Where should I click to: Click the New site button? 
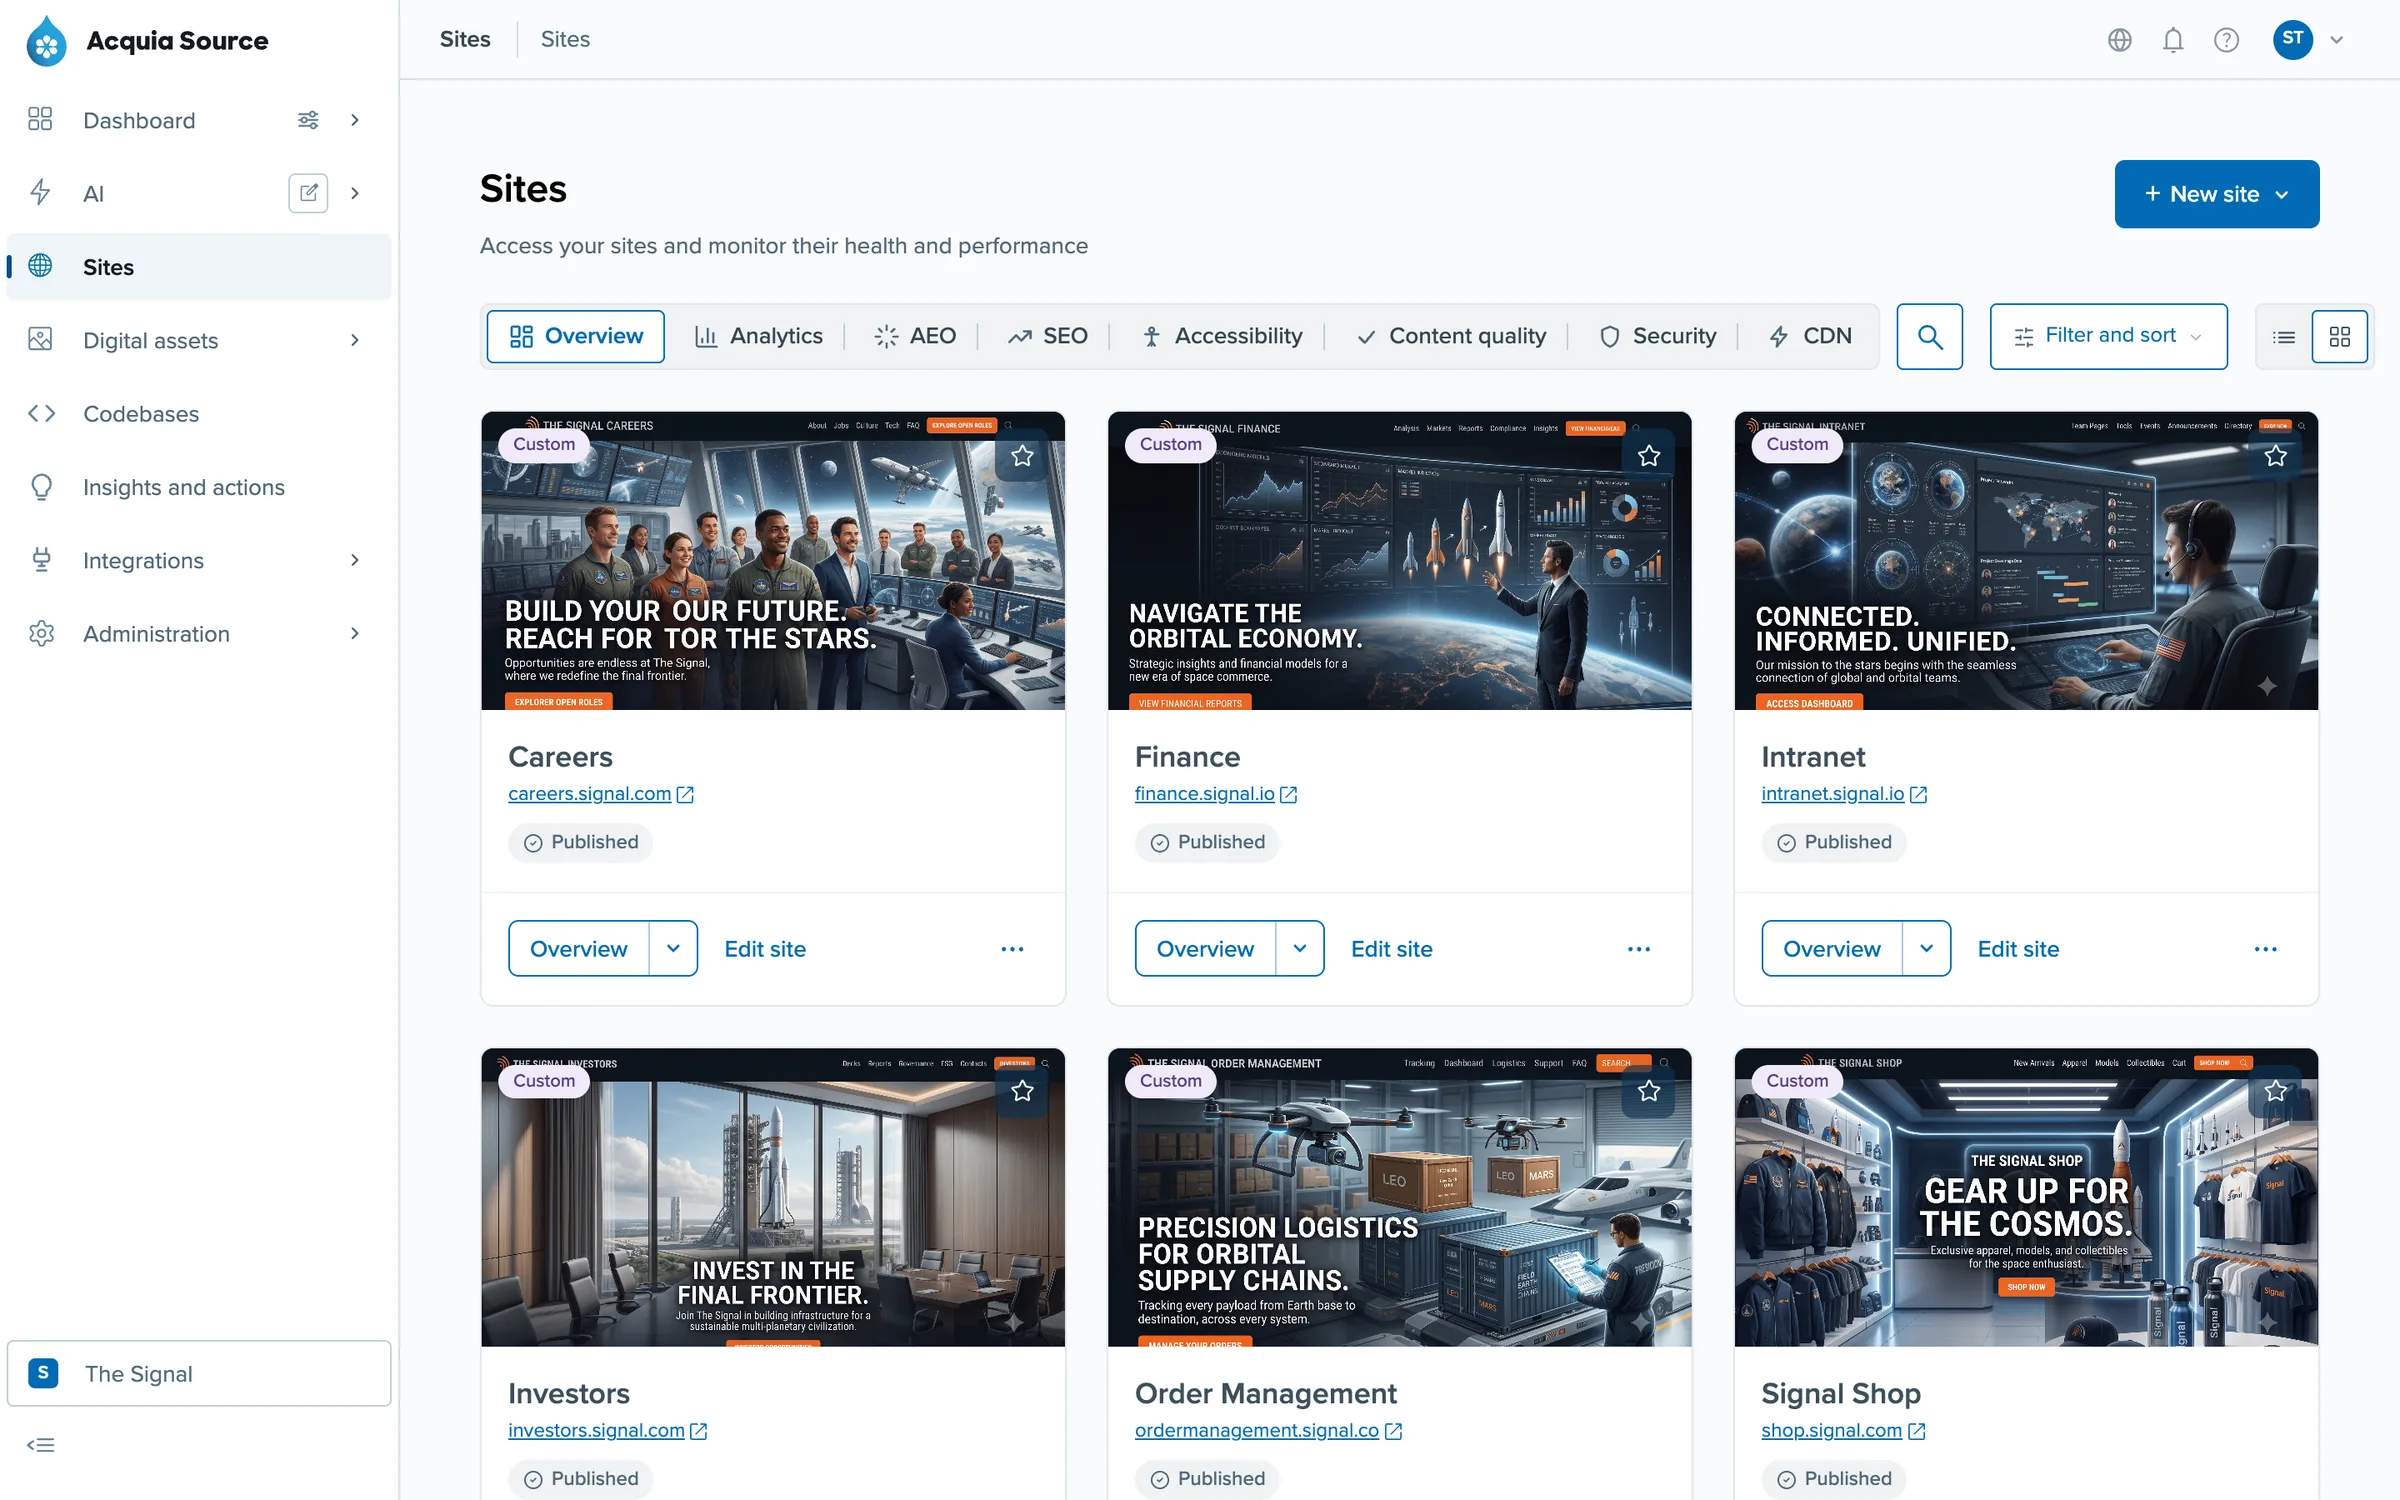pyautogui.click(x=2216, y=194)
